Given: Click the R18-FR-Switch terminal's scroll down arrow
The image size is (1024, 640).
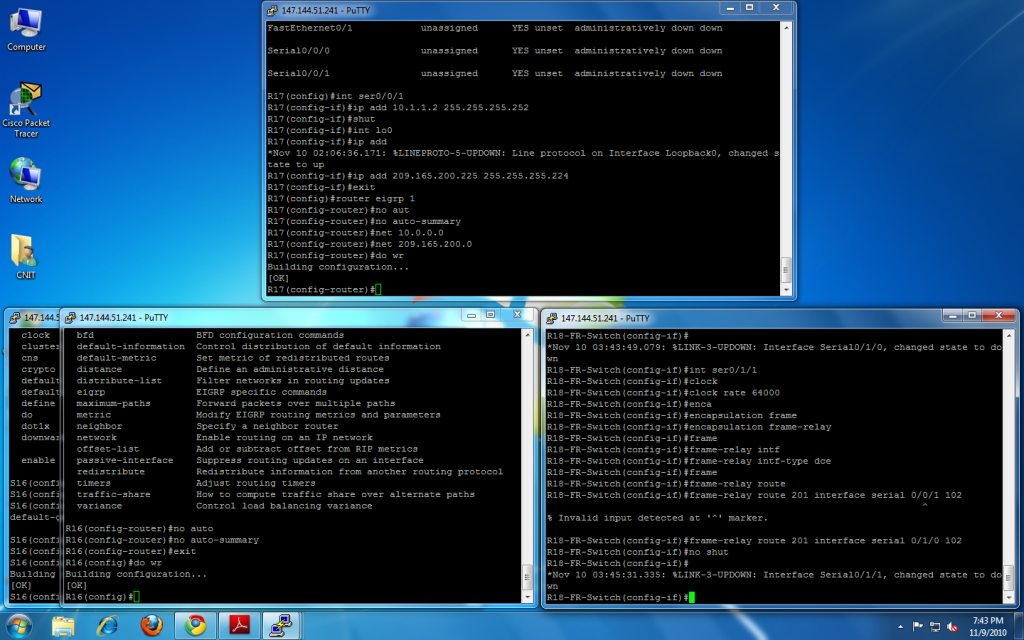Looking at the screenshot, I should [x=1007, y=598].
